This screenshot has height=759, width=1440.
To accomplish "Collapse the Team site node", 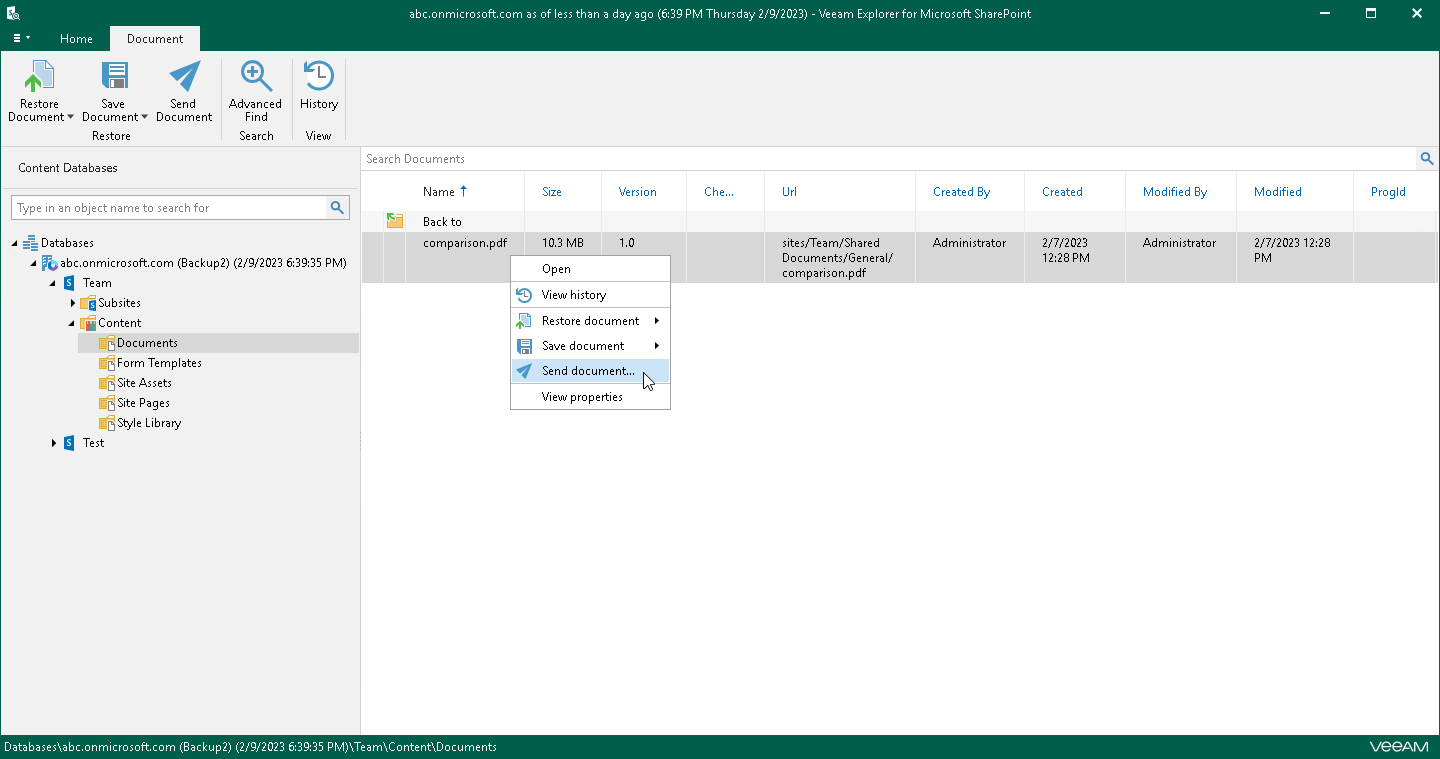I will tap(53, 283).
